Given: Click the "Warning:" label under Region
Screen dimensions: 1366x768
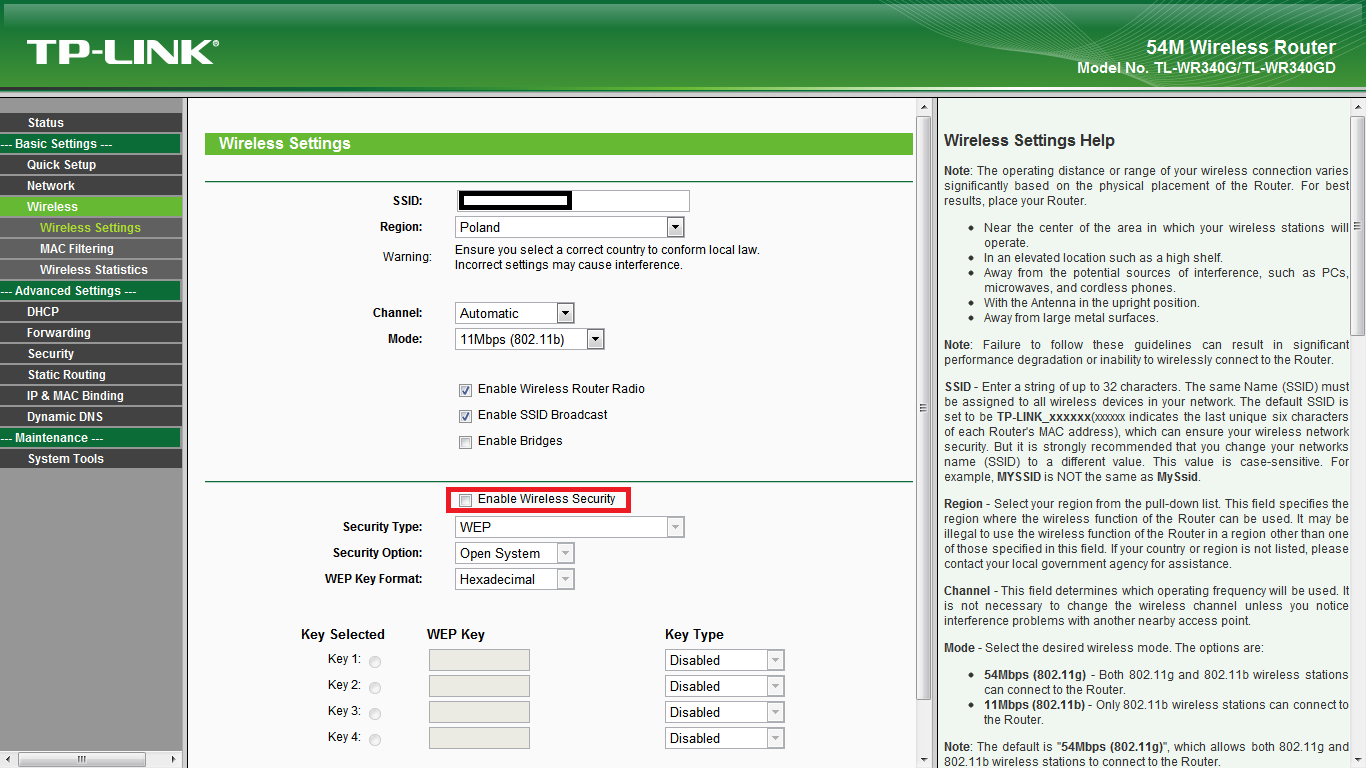Looking at the screenshot, I should [407, 257].
